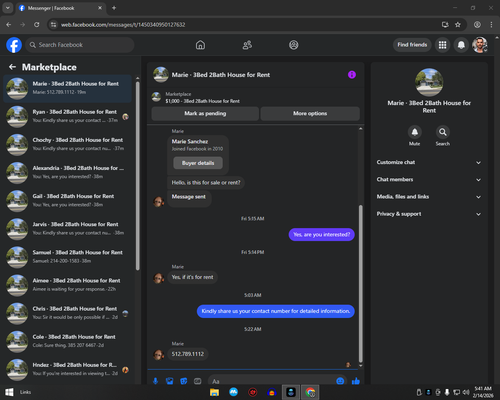Click the house thumbnail in the info panel
Viewport: 500px width, 400px height.
click(429, 82)
